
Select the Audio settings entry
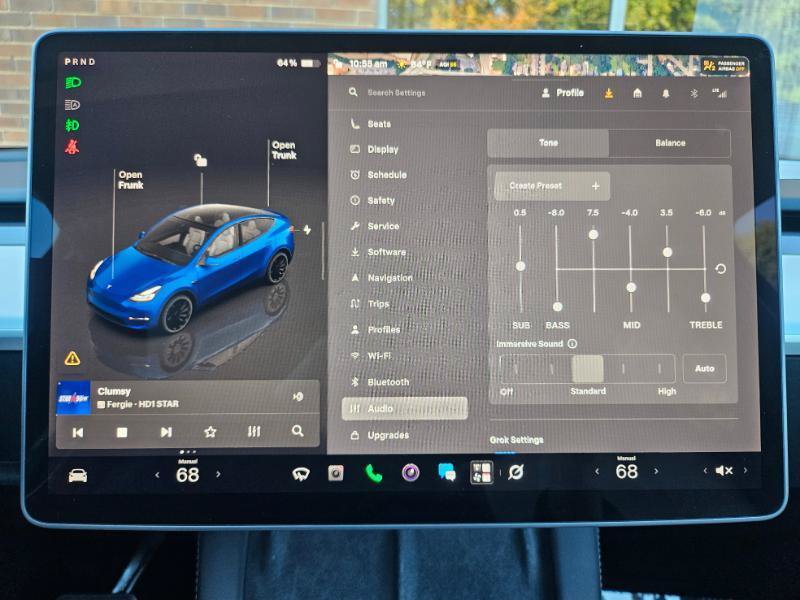(x=405, y=409)
